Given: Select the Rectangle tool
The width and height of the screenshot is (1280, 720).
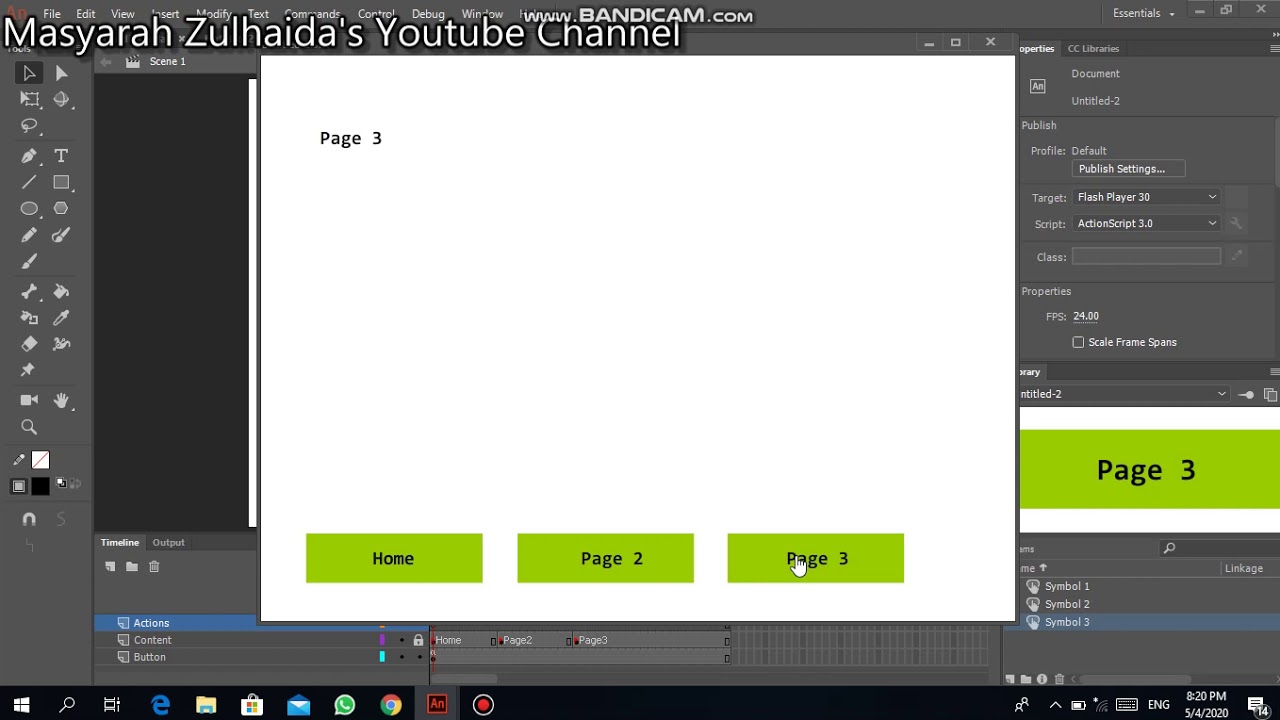Looking at the screenshot, I should coord(61,182).
